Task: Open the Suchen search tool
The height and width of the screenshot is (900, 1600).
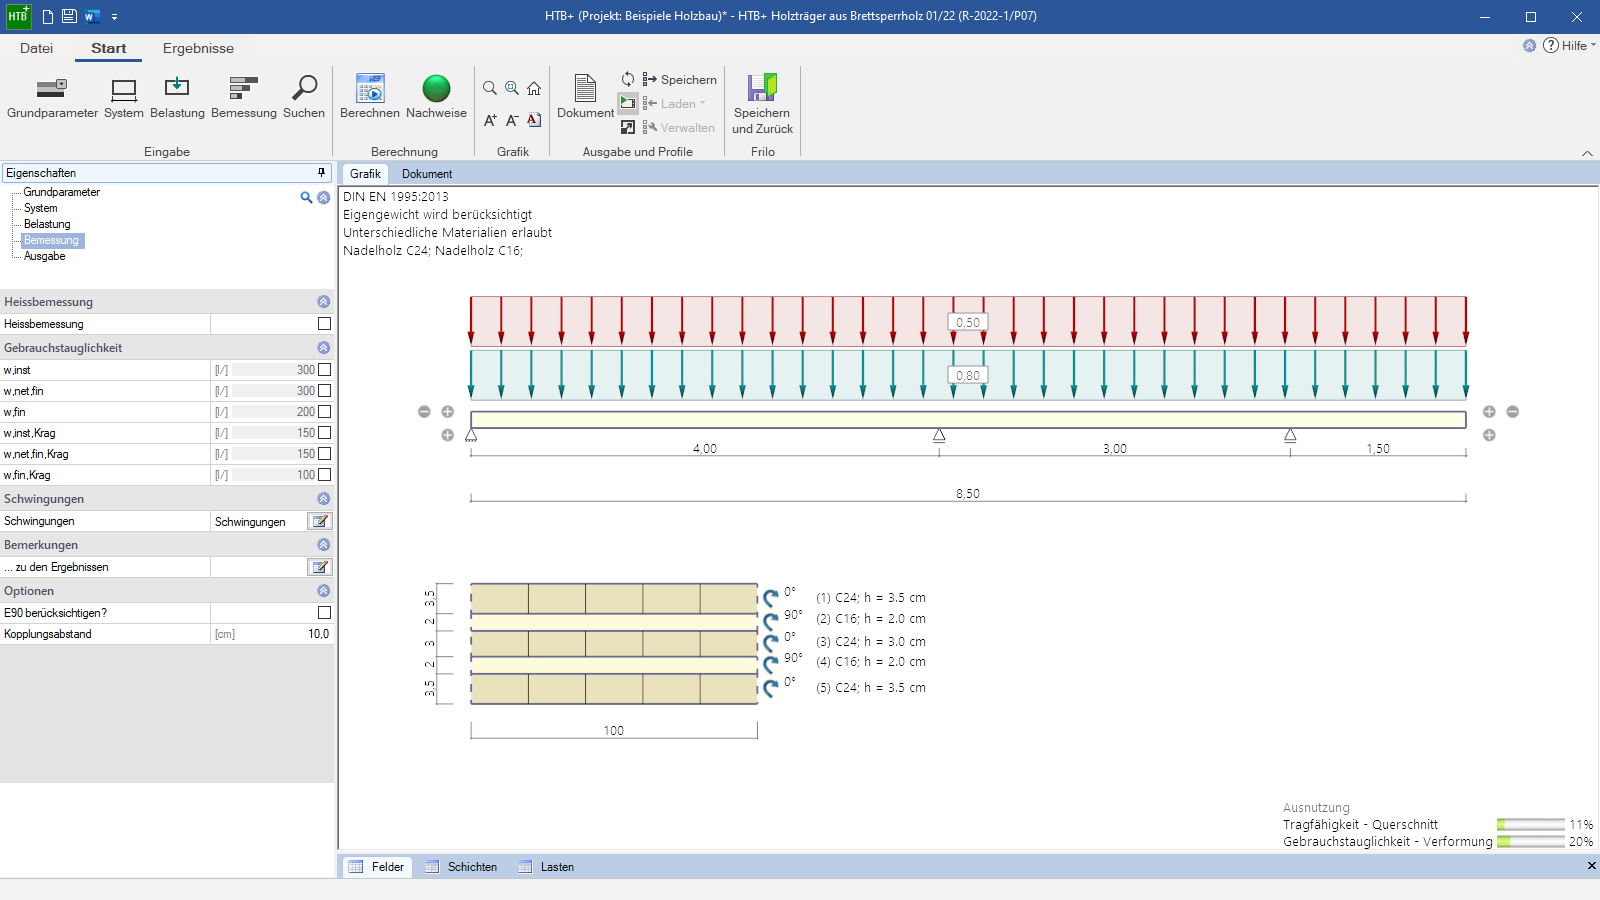Action: [x=304, y=97]
